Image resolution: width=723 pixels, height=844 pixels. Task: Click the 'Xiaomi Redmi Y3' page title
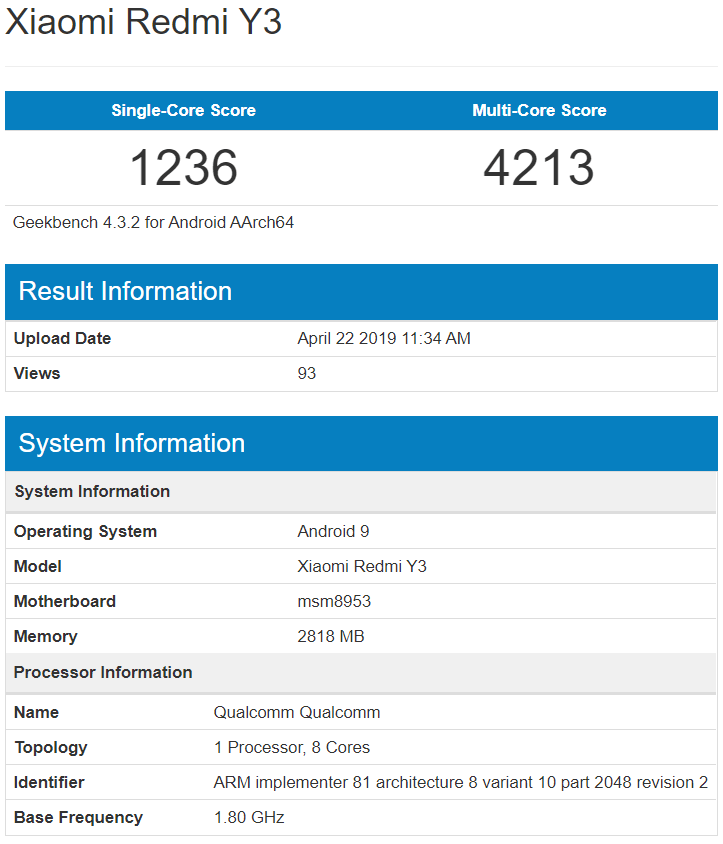pos(143,22)
